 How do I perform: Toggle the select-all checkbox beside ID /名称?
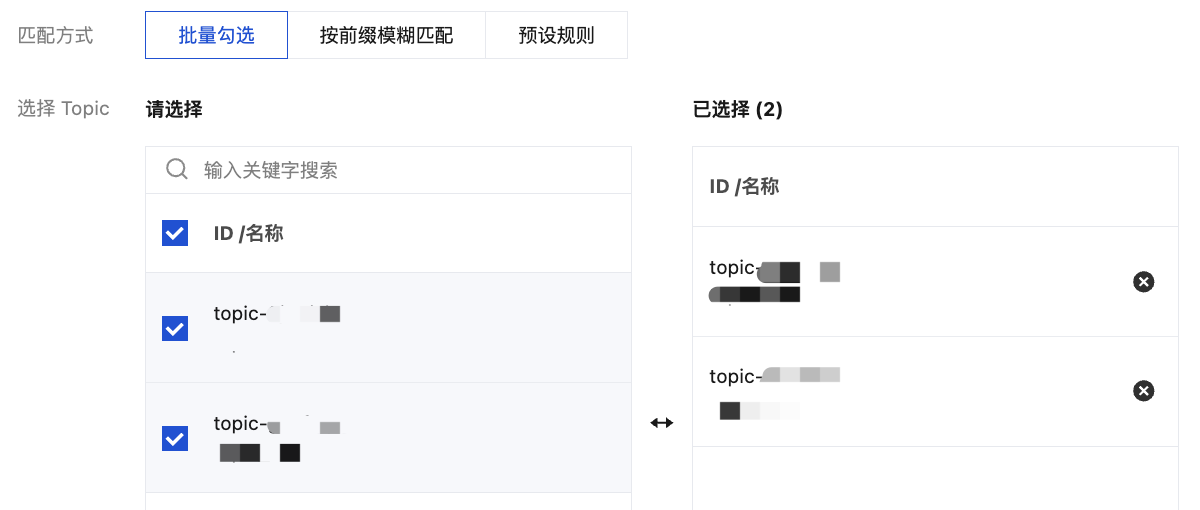(x=175, y=234)
